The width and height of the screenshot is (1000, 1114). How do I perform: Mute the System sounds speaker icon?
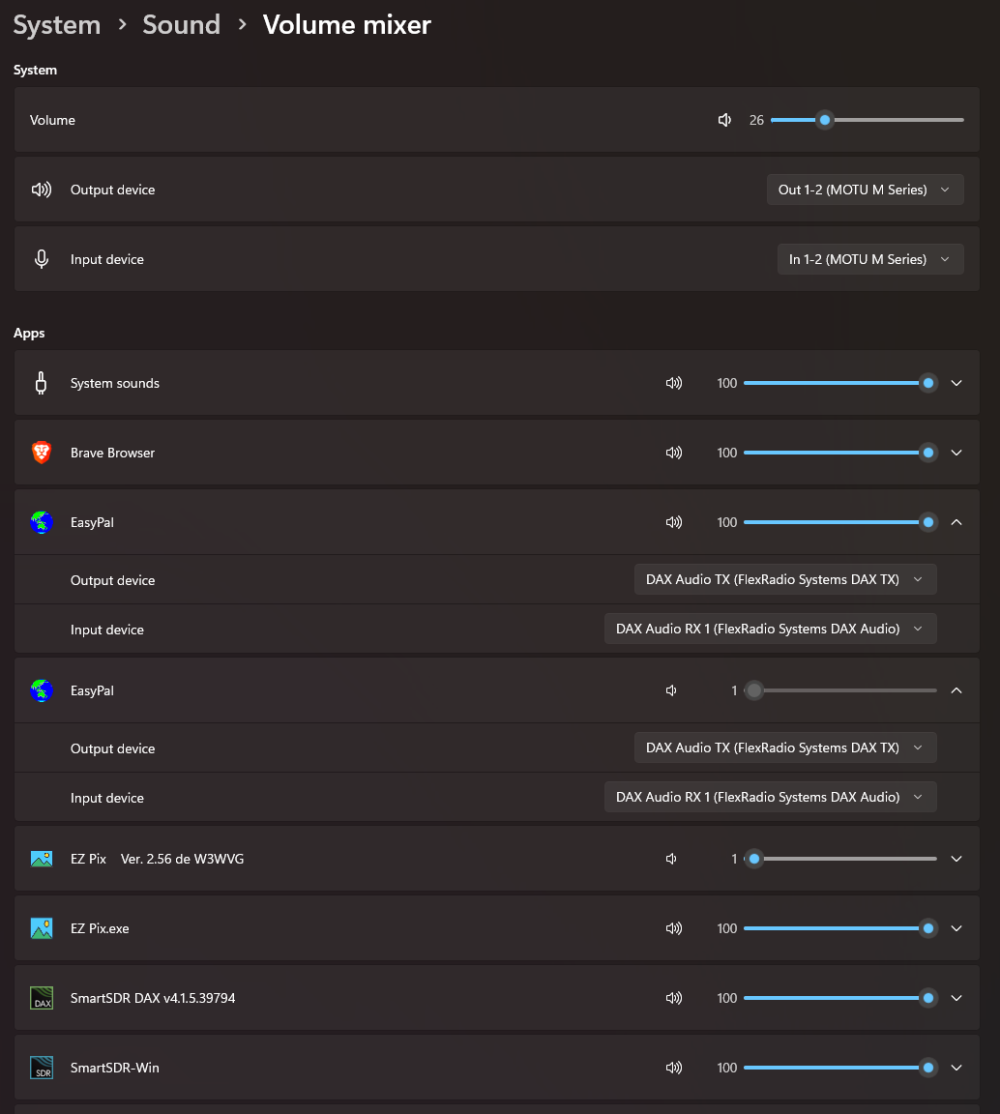pos(674,383)
